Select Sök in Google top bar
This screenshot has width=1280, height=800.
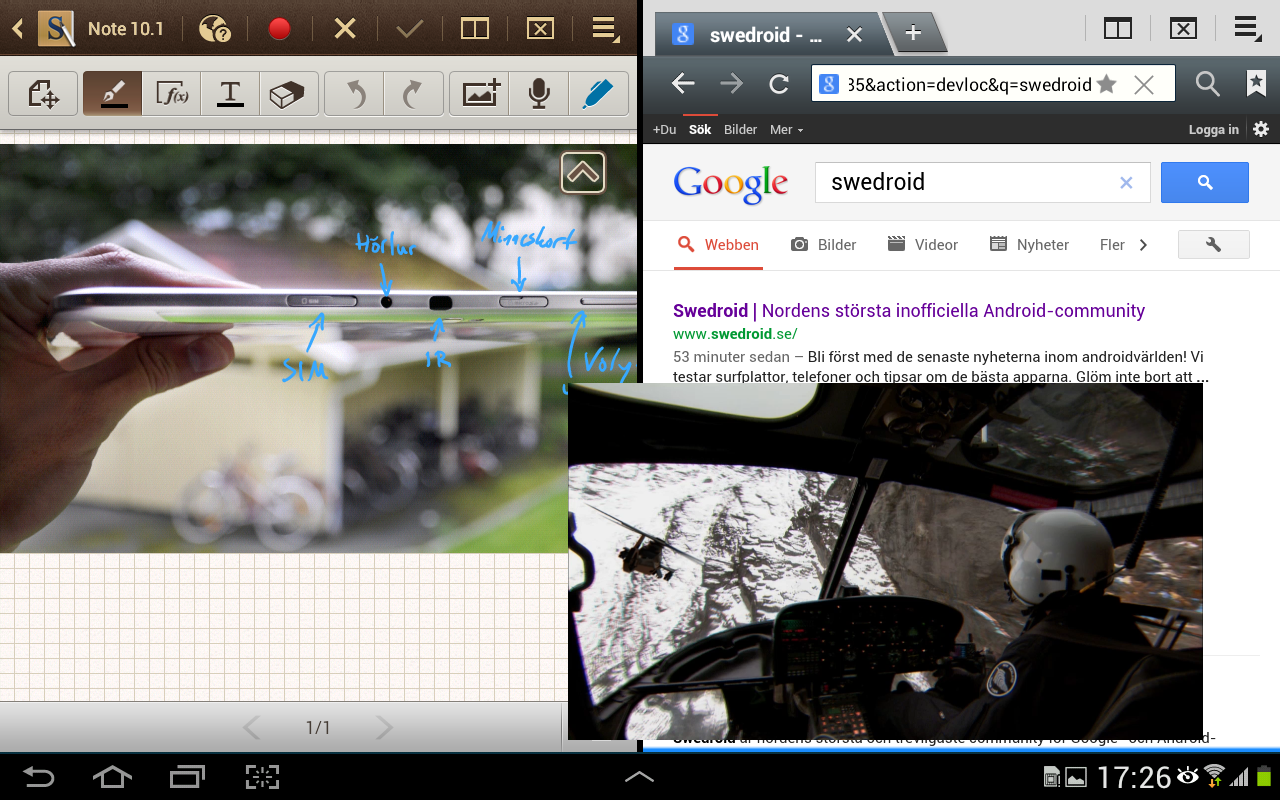(700, 130)
